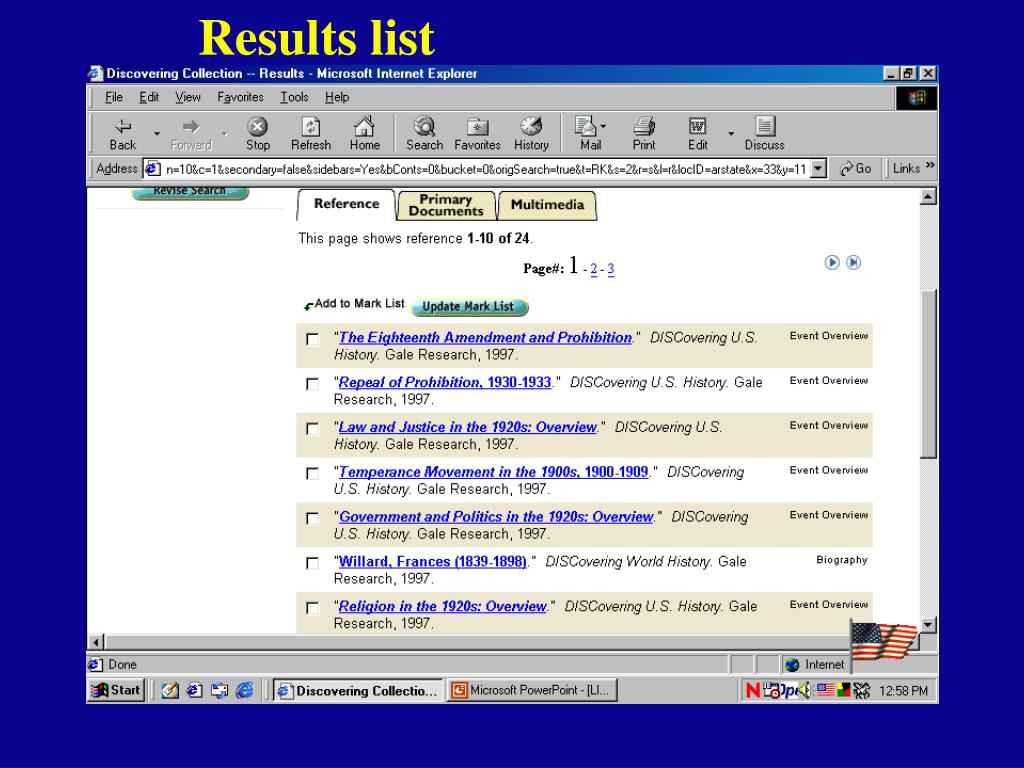Screen dimensions: 1024x768
Task: Open Willard, Frances (1839-1898) link
Action: (432, 562)
